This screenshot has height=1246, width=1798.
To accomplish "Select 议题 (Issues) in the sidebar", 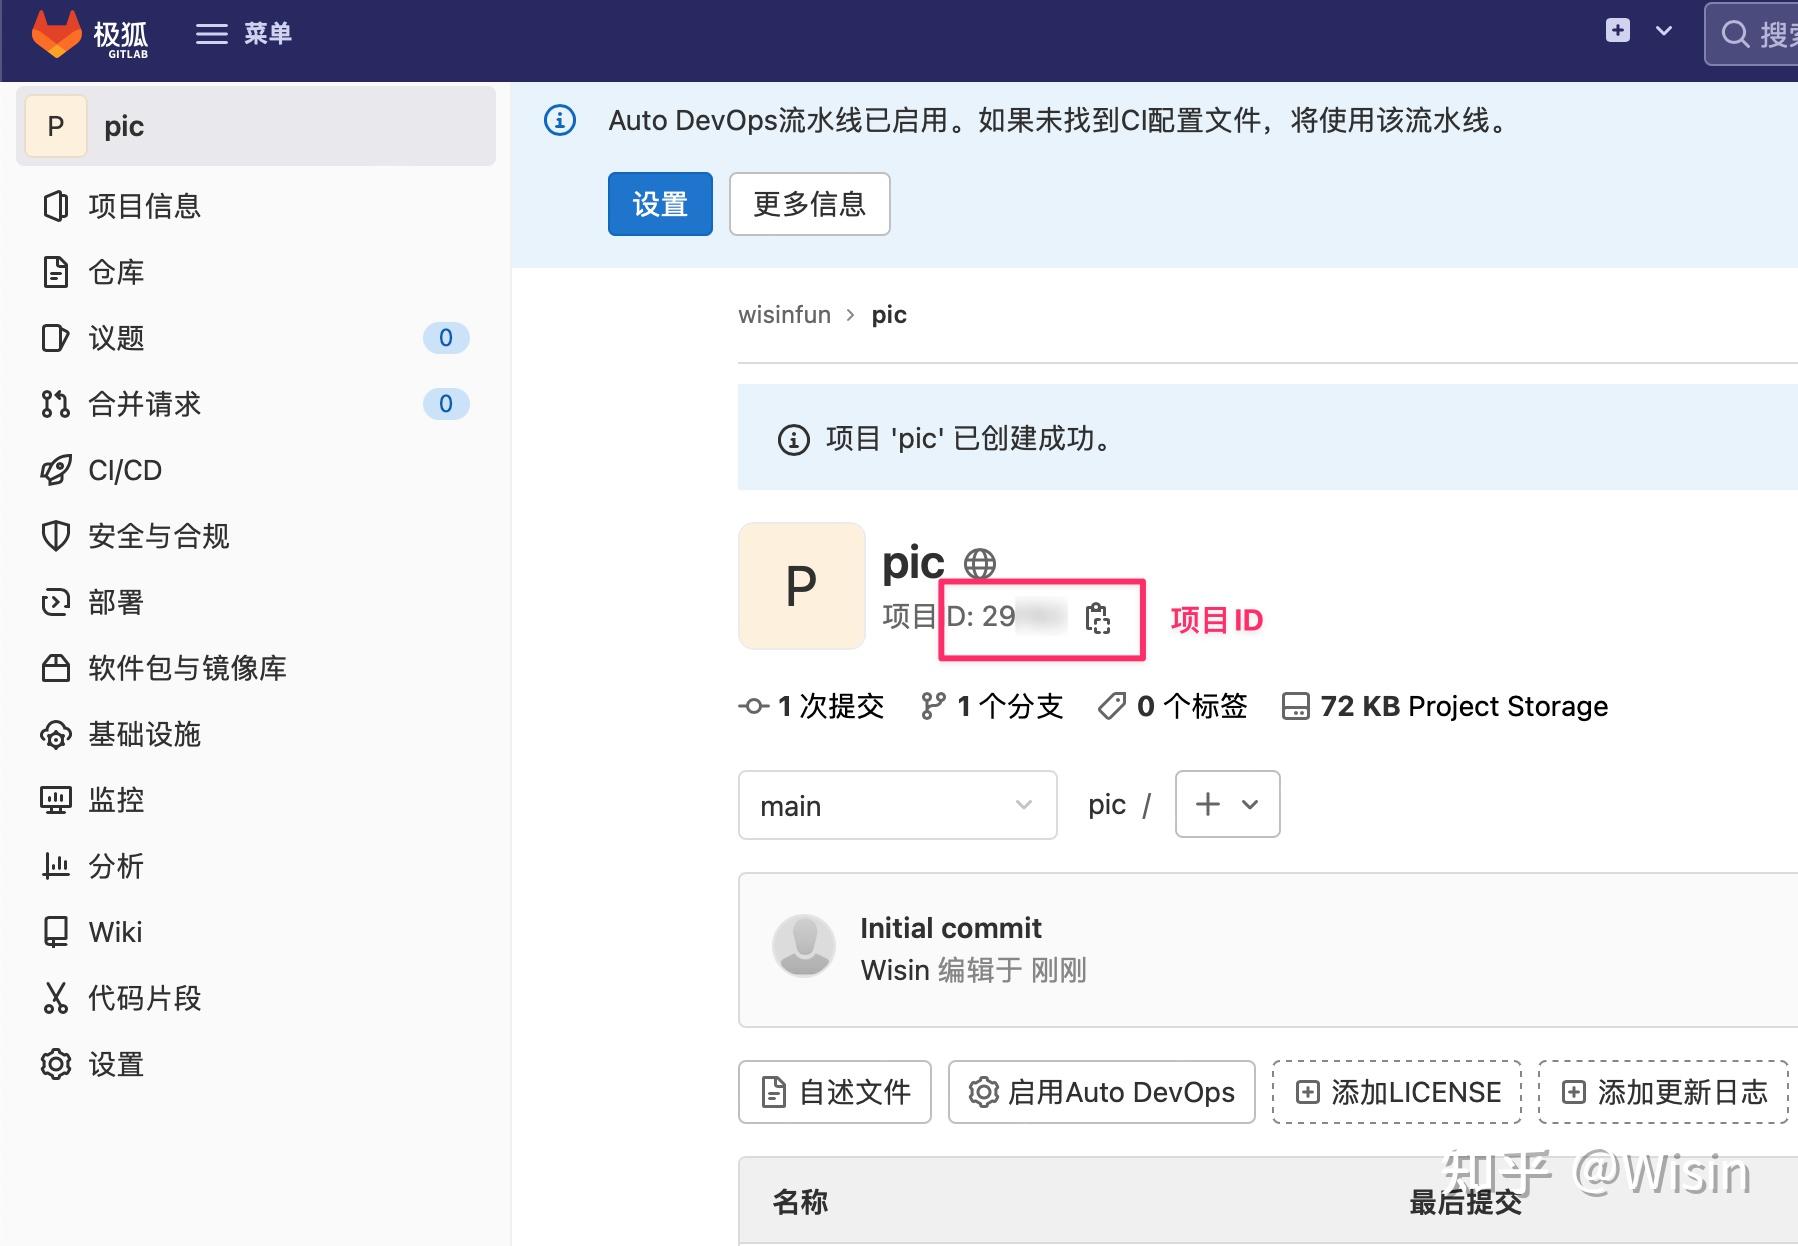I will point(115,338).
